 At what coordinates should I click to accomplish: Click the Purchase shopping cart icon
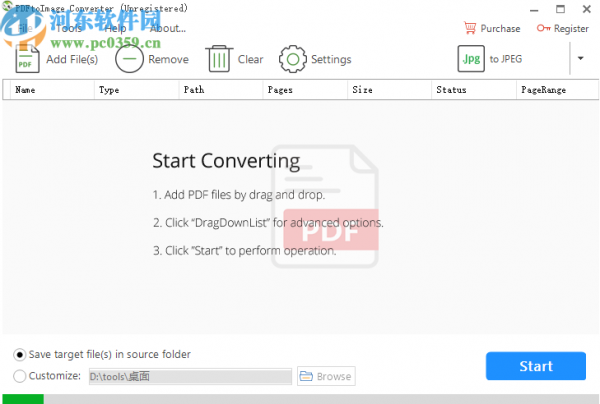coord(470,28)
